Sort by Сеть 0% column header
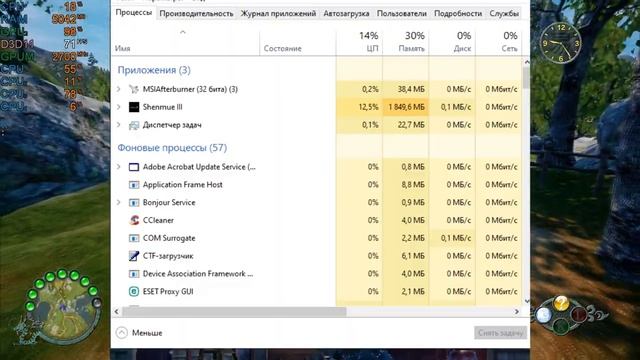Image resolution: width=640 pixels, height=360 pixels. 499,42
